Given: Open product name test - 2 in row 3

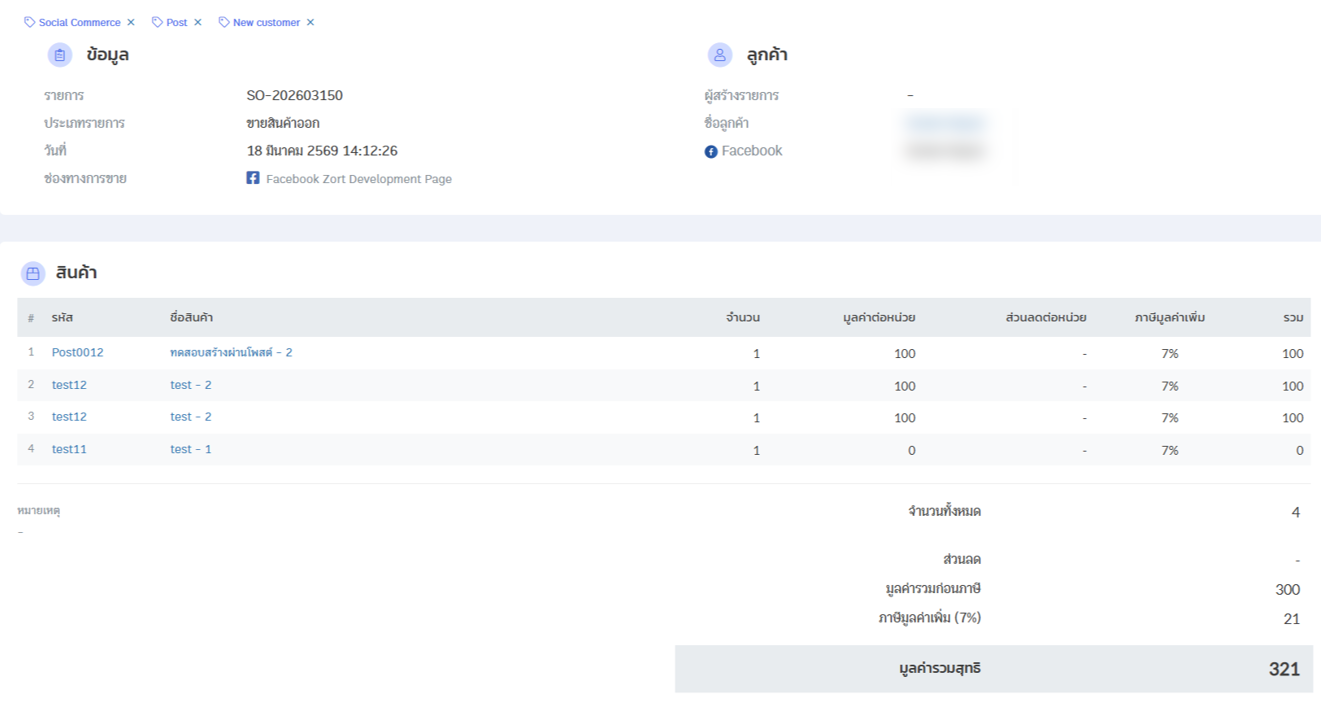Looking at the screenshot, I should click(190, 417).
